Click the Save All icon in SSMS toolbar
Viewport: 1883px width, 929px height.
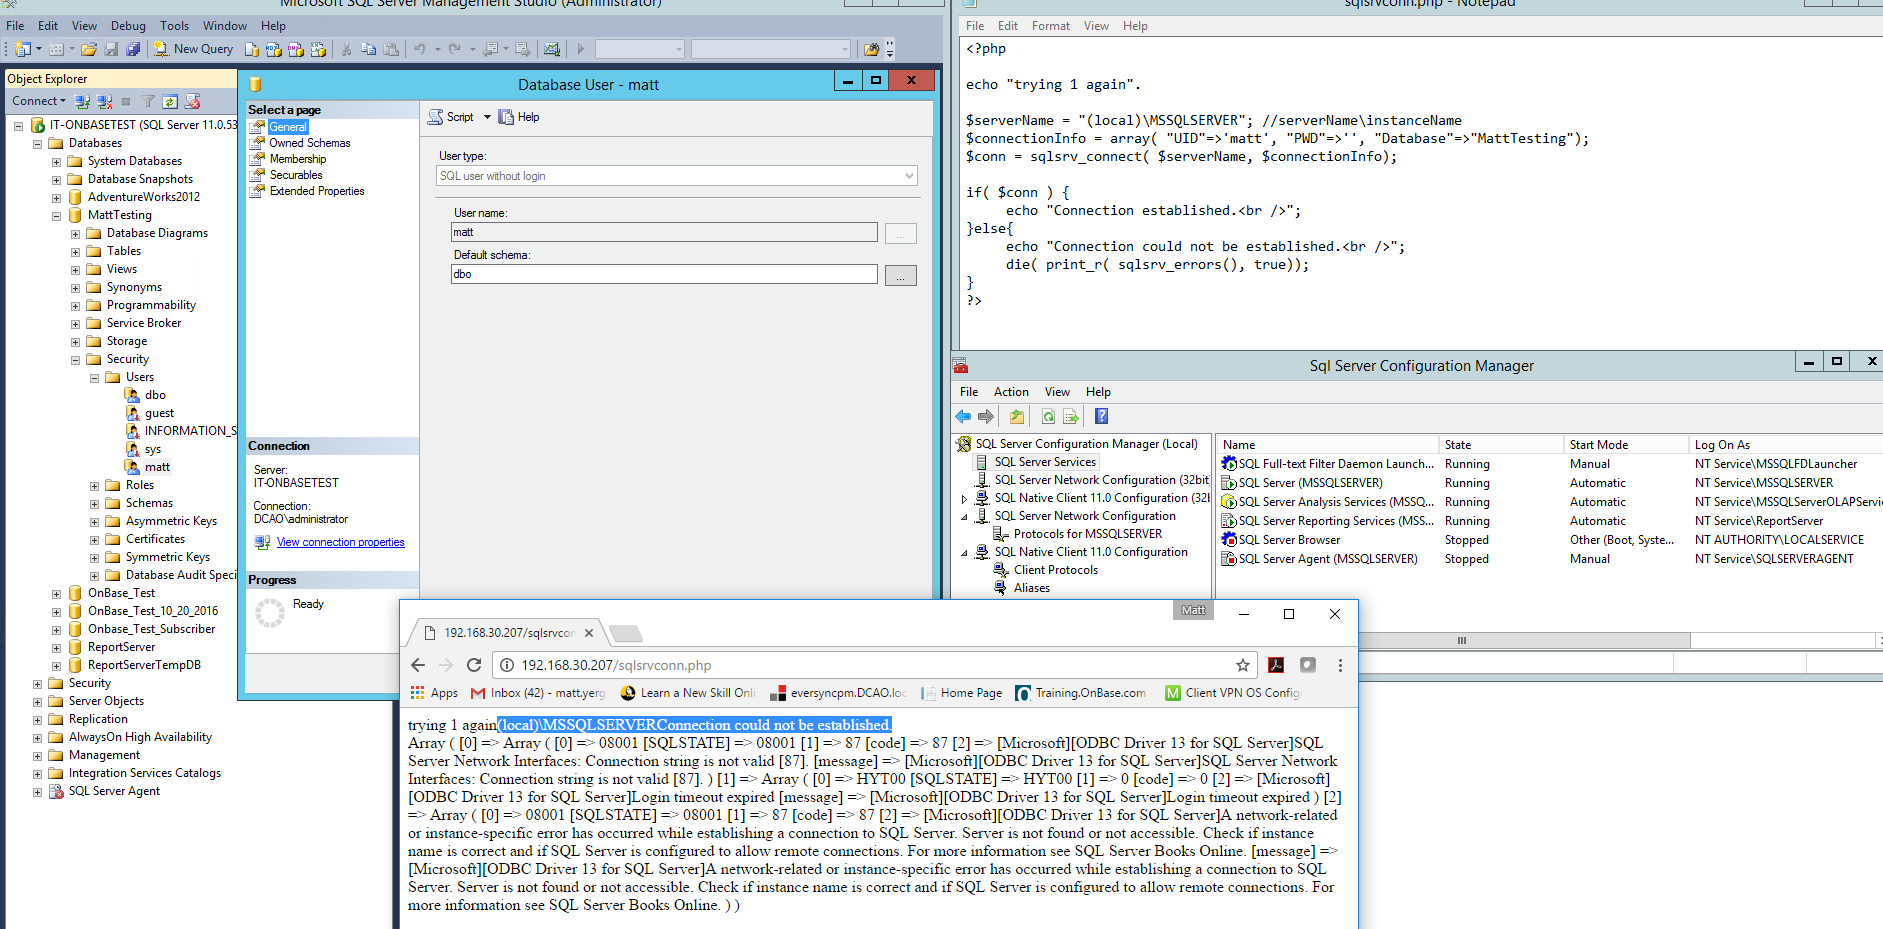click(132, 48)
